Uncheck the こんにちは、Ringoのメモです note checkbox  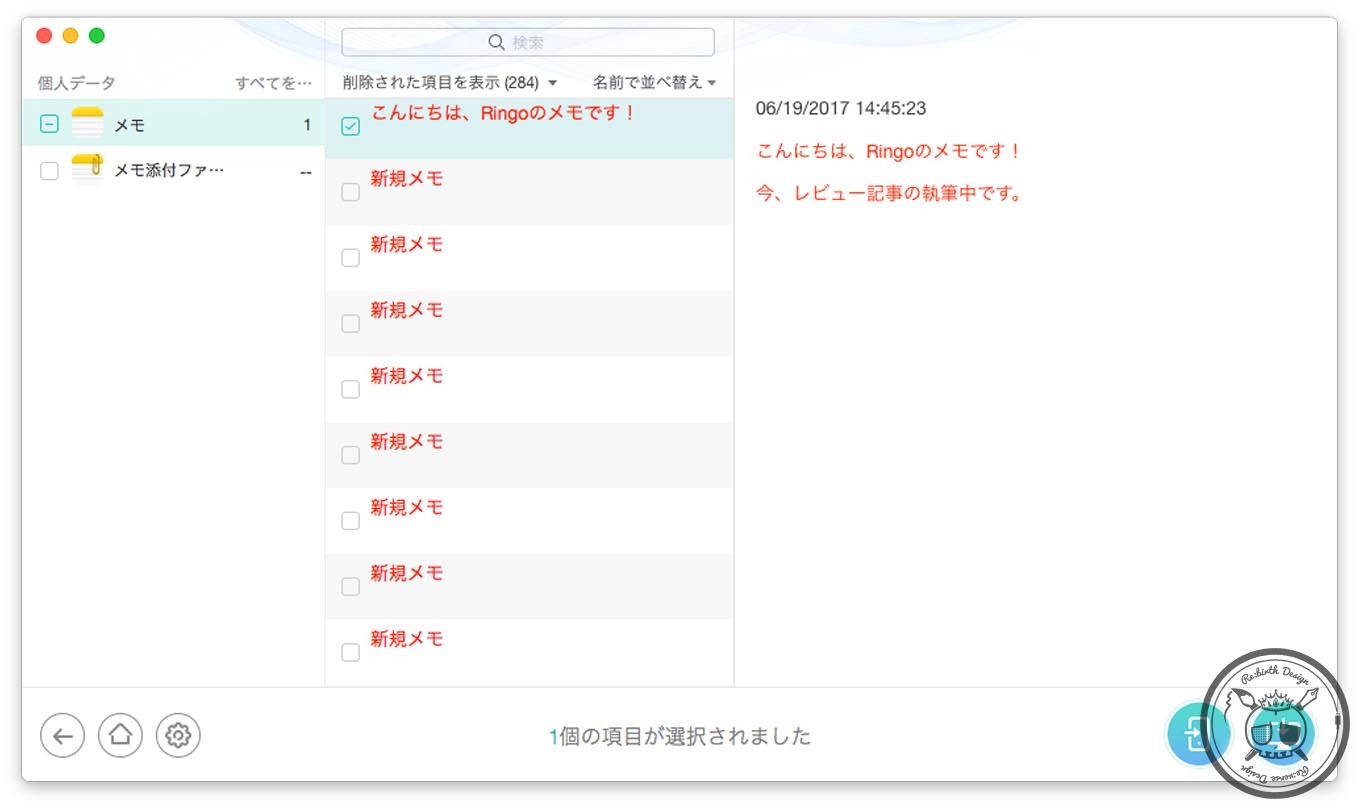tap(351, 126)
